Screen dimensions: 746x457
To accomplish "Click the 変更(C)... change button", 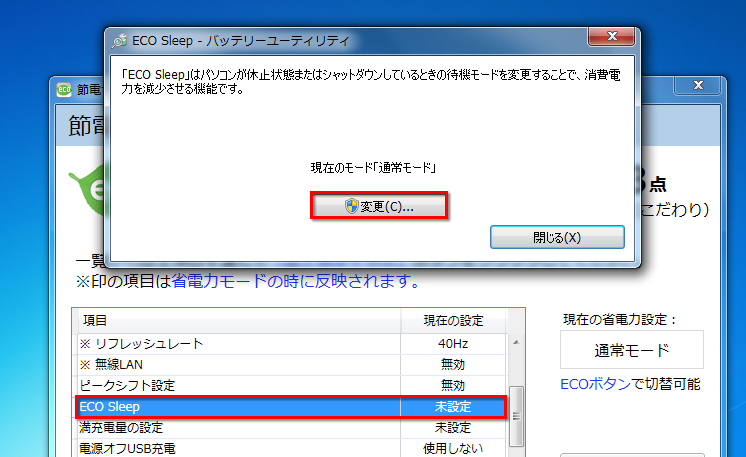I will coord(379,206).
